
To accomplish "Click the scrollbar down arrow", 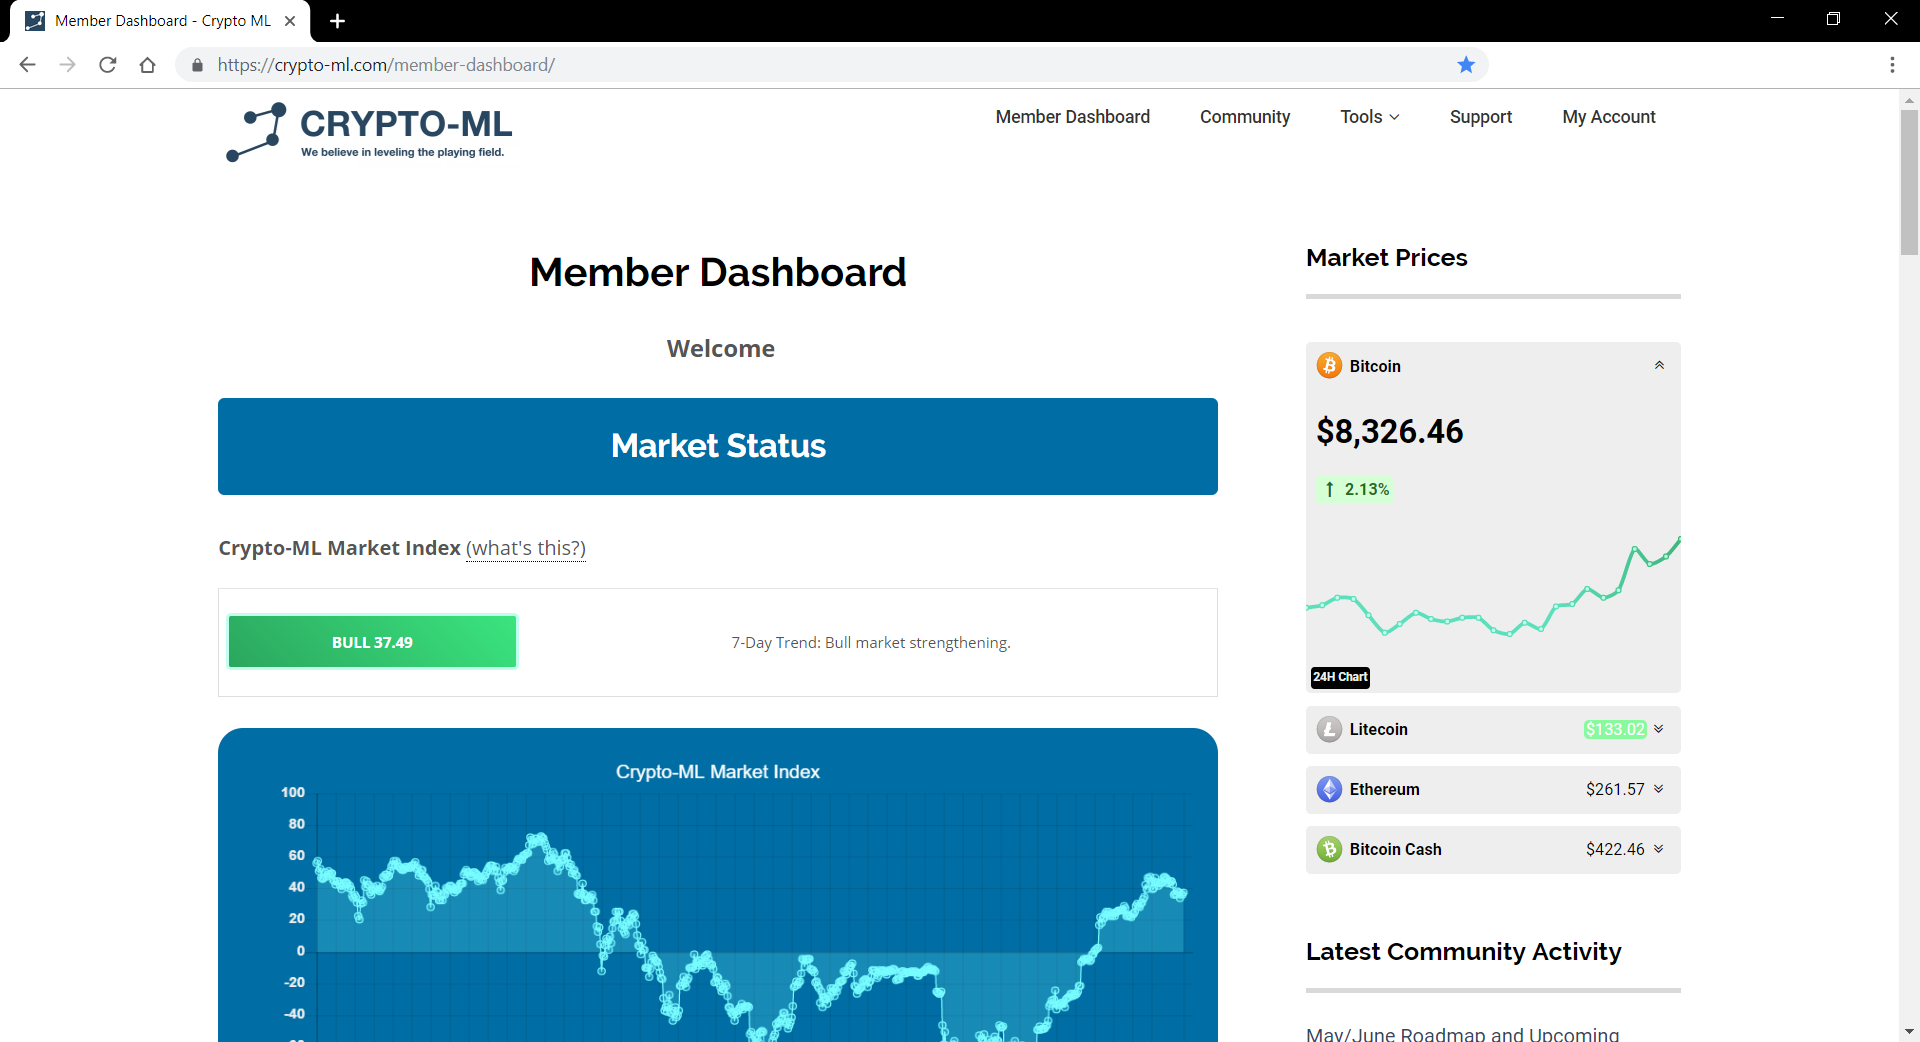I will pos(1909,1031).
